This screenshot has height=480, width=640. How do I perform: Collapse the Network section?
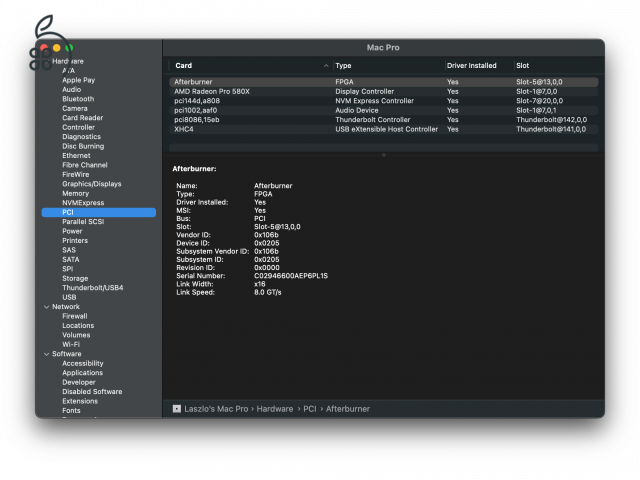47,307
